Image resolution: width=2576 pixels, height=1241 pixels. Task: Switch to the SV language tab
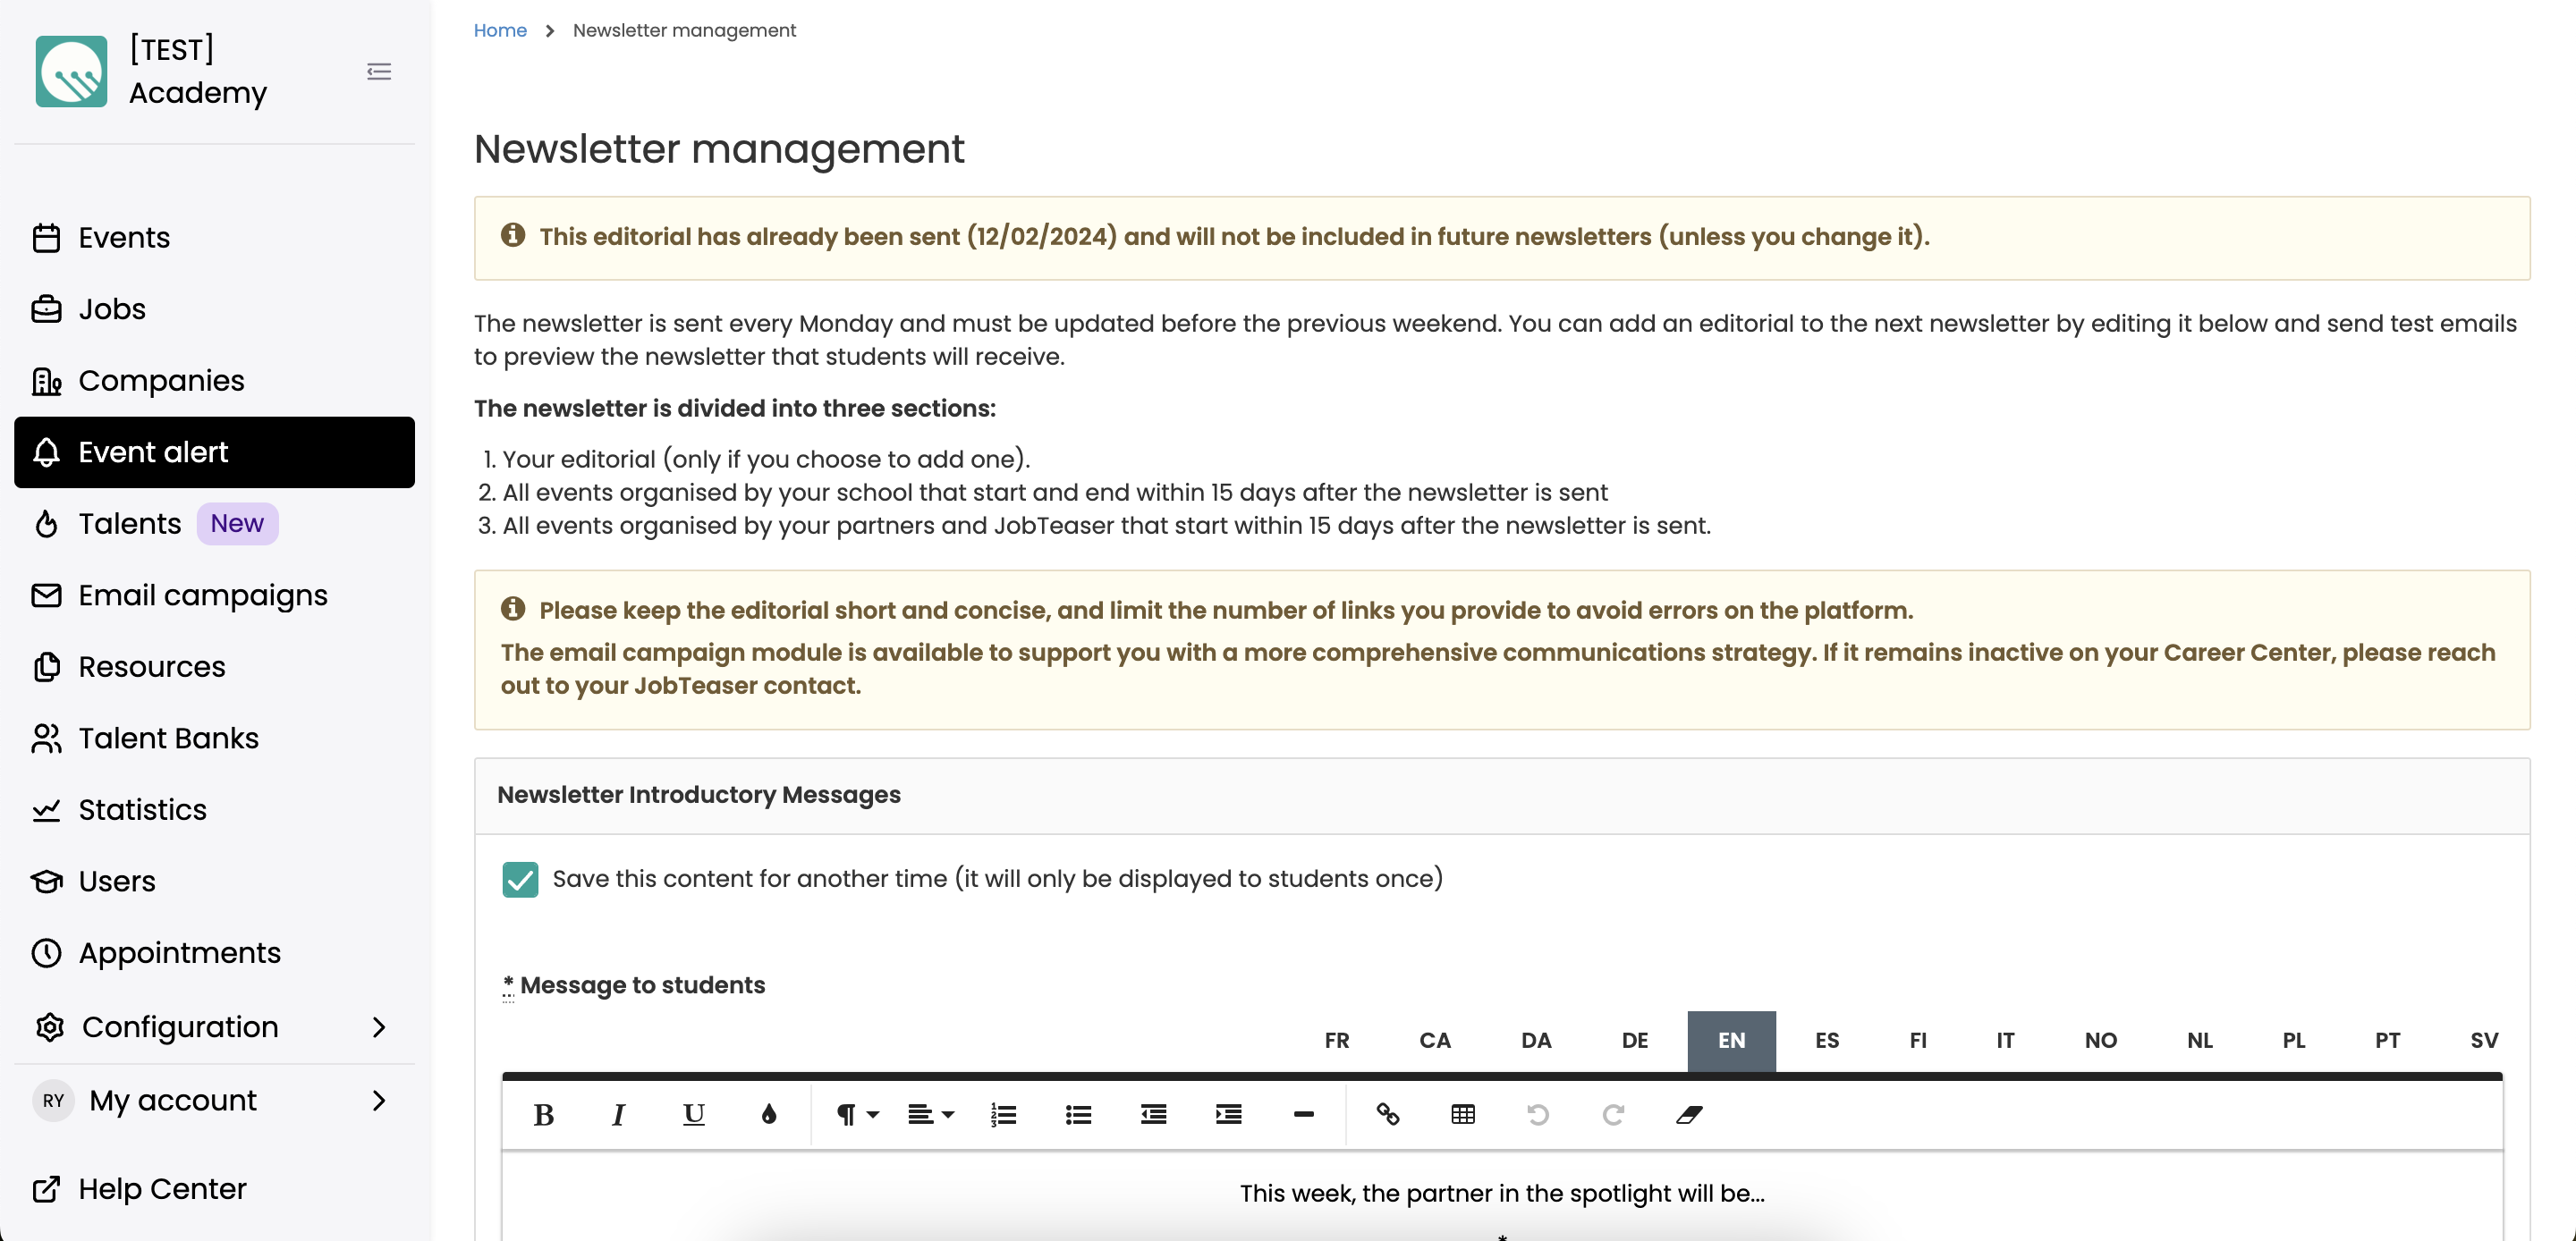2483,1040
